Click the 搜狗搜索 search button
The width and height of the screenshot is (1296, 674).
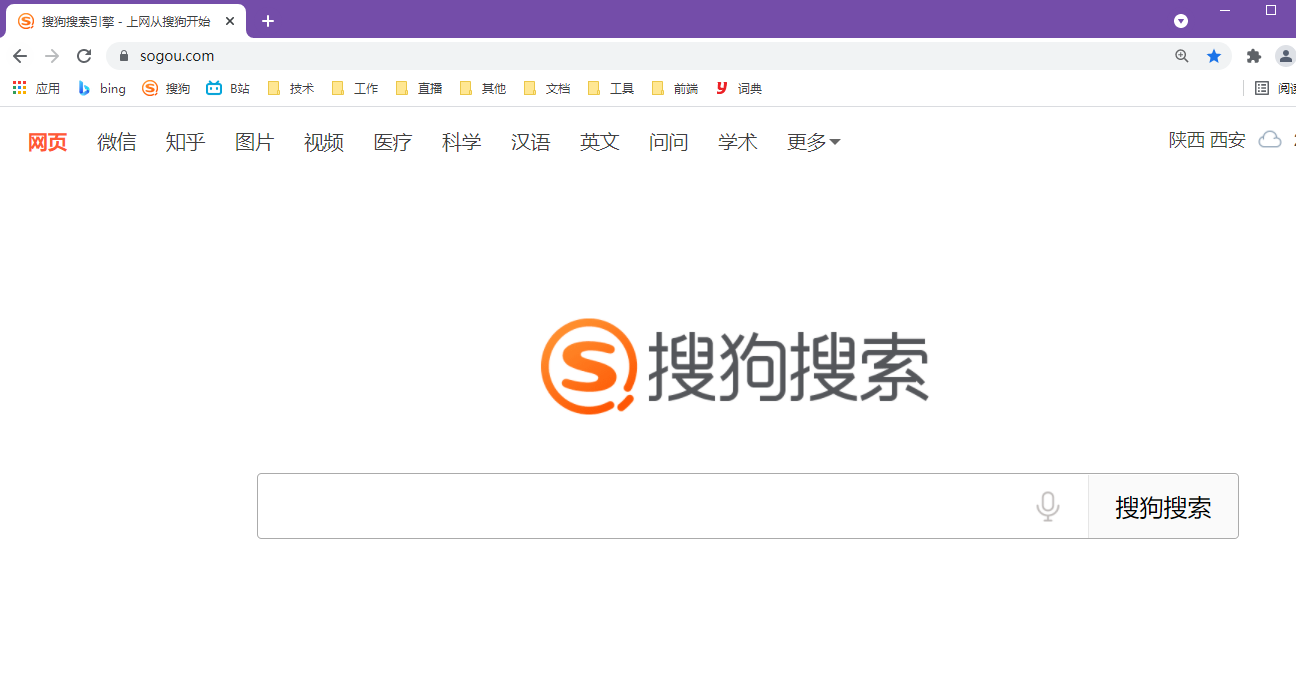tap(1163, 506)
